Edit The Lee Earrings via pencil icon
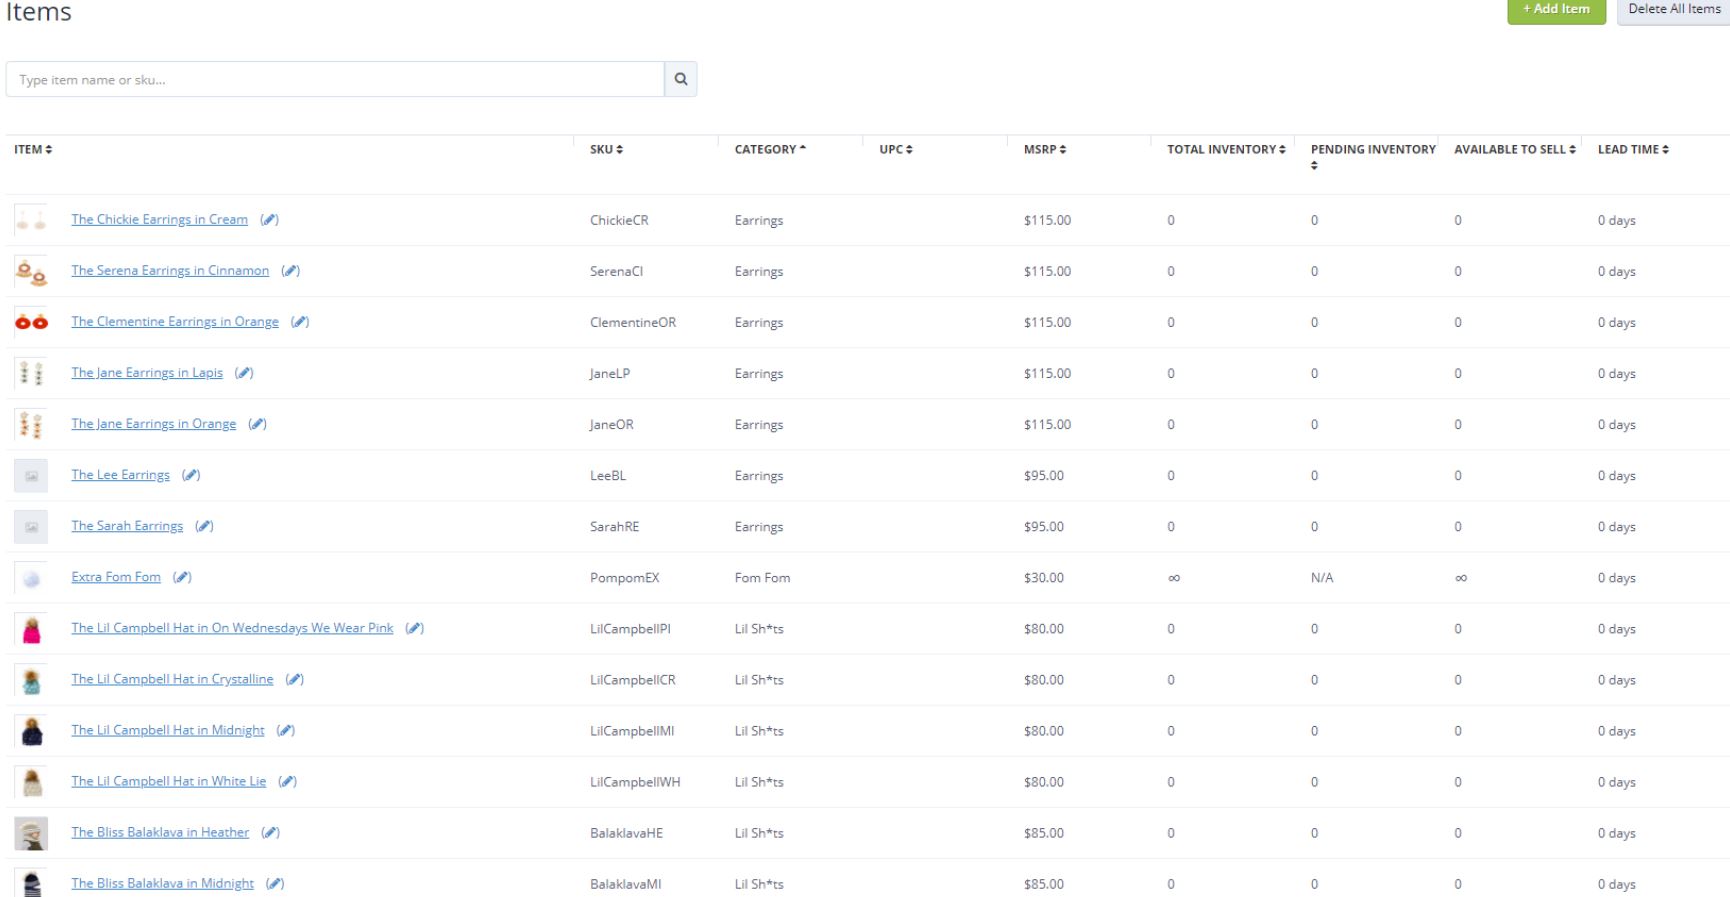This screenshot has width=1730, height=897. click(x=191, y=475)
